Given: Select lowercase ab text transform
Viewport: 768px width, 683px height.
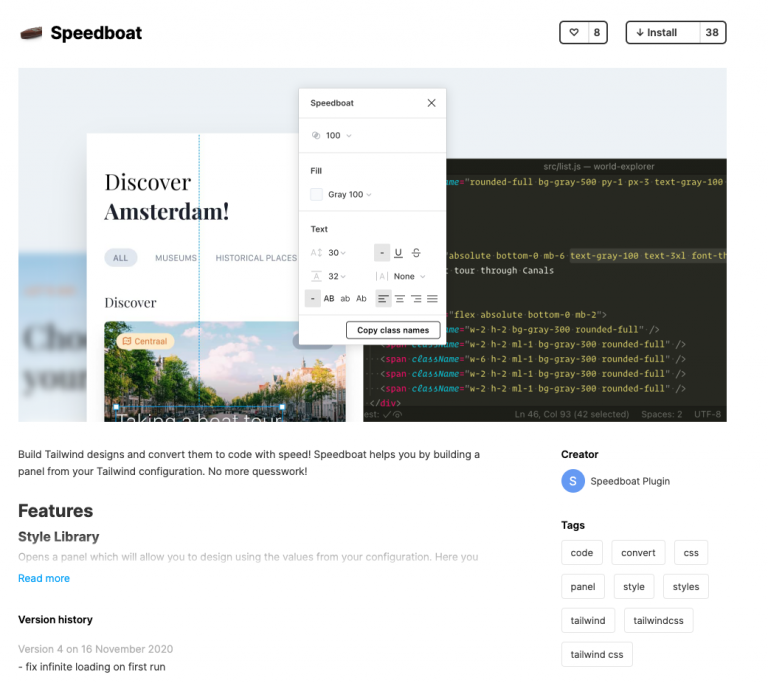Looking at the screenshot, I should point(345,298).
